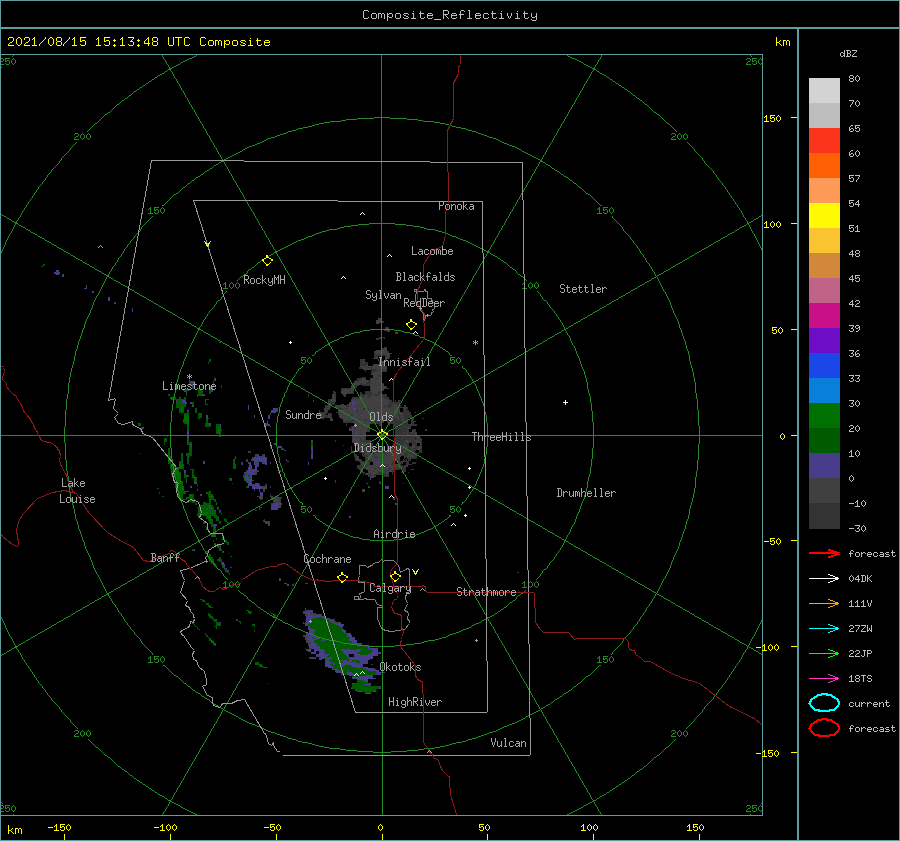Click the red forecast arrow in legend
The height and width of the screenshot is (841, 900).
pos(824,553)
